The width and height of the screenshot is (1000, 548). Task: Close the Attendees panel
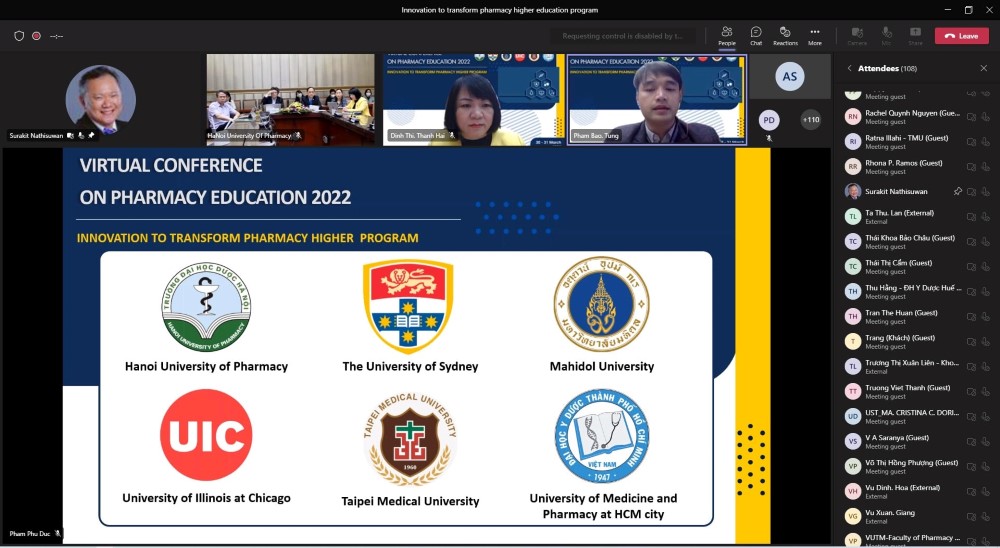(983, 68)
